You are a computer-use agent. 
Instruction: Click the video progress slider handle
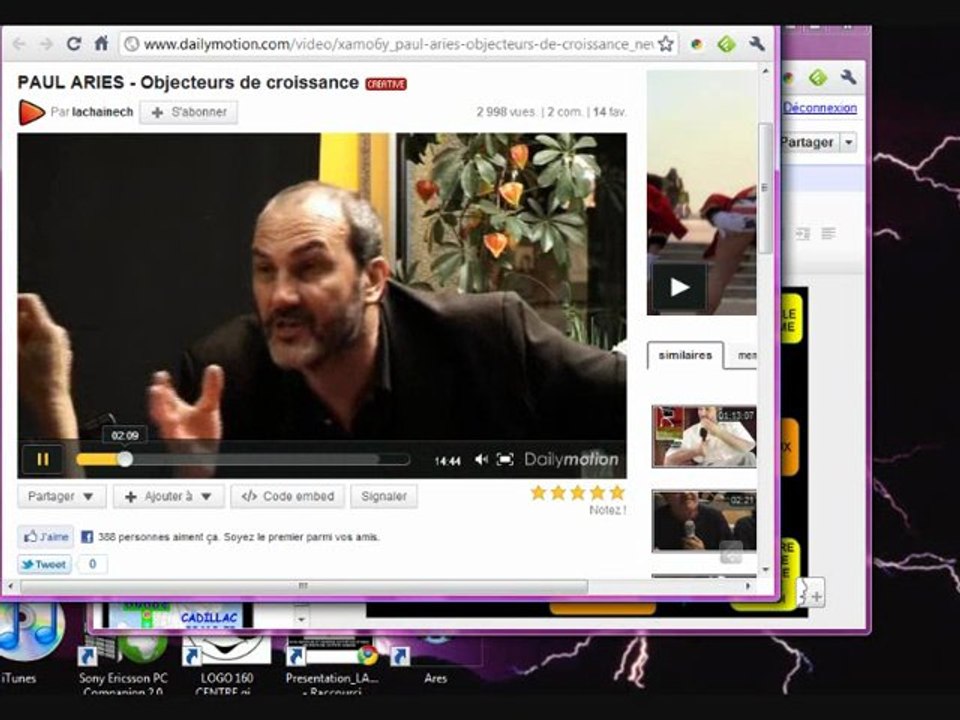click(x=124, y=459)
